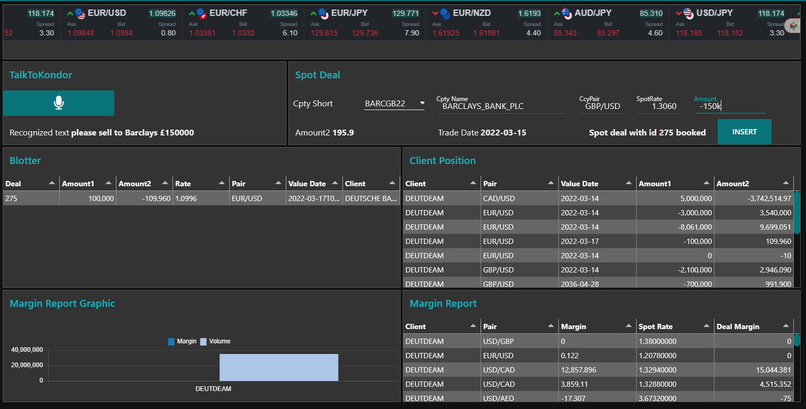Click the EUR/CHF currency flag icon
This screenshot has height=409, width=806.
click(x=202, y=14)
